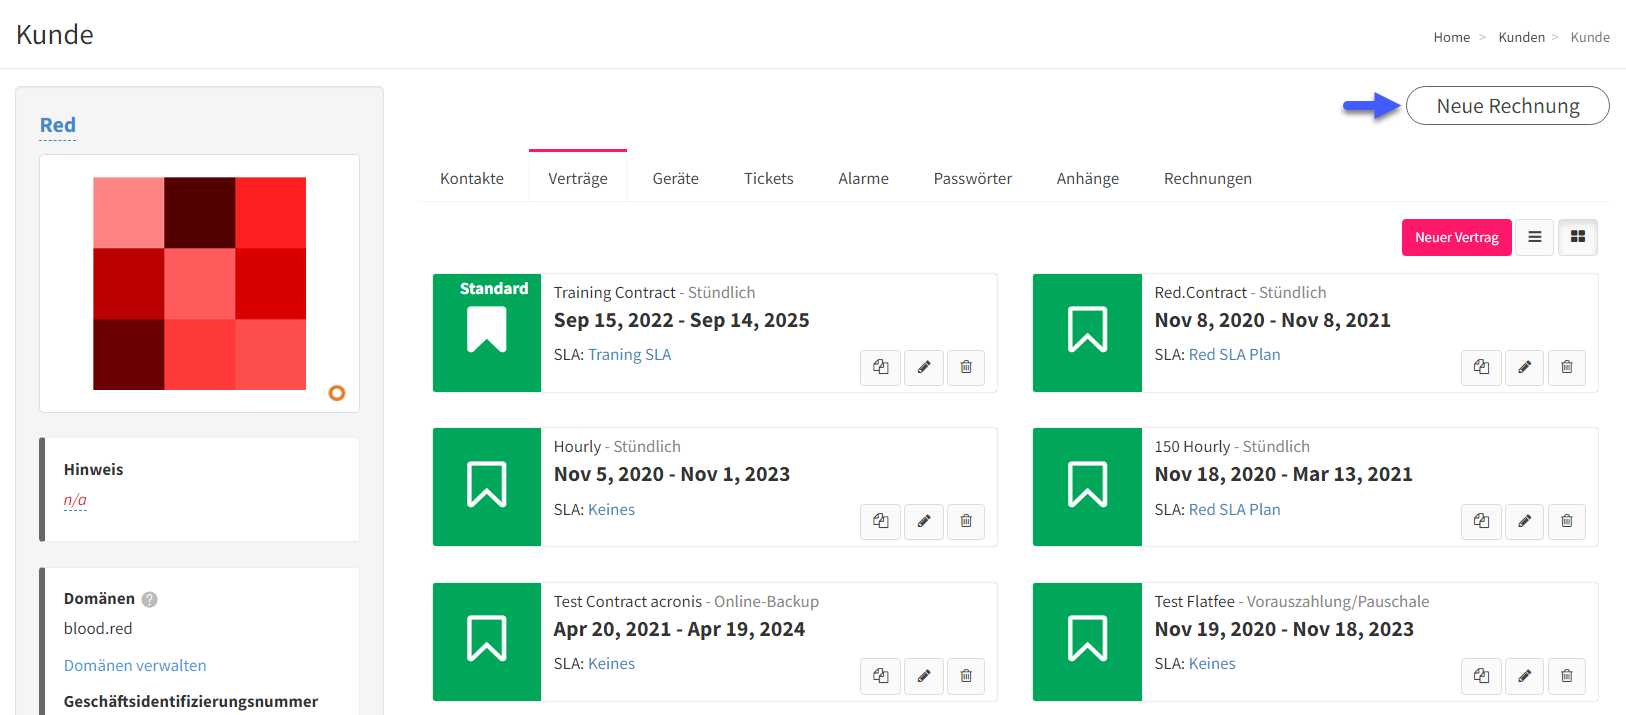
Task: Click the bookmark icon of Hourly contract
Action: [487, 484]
